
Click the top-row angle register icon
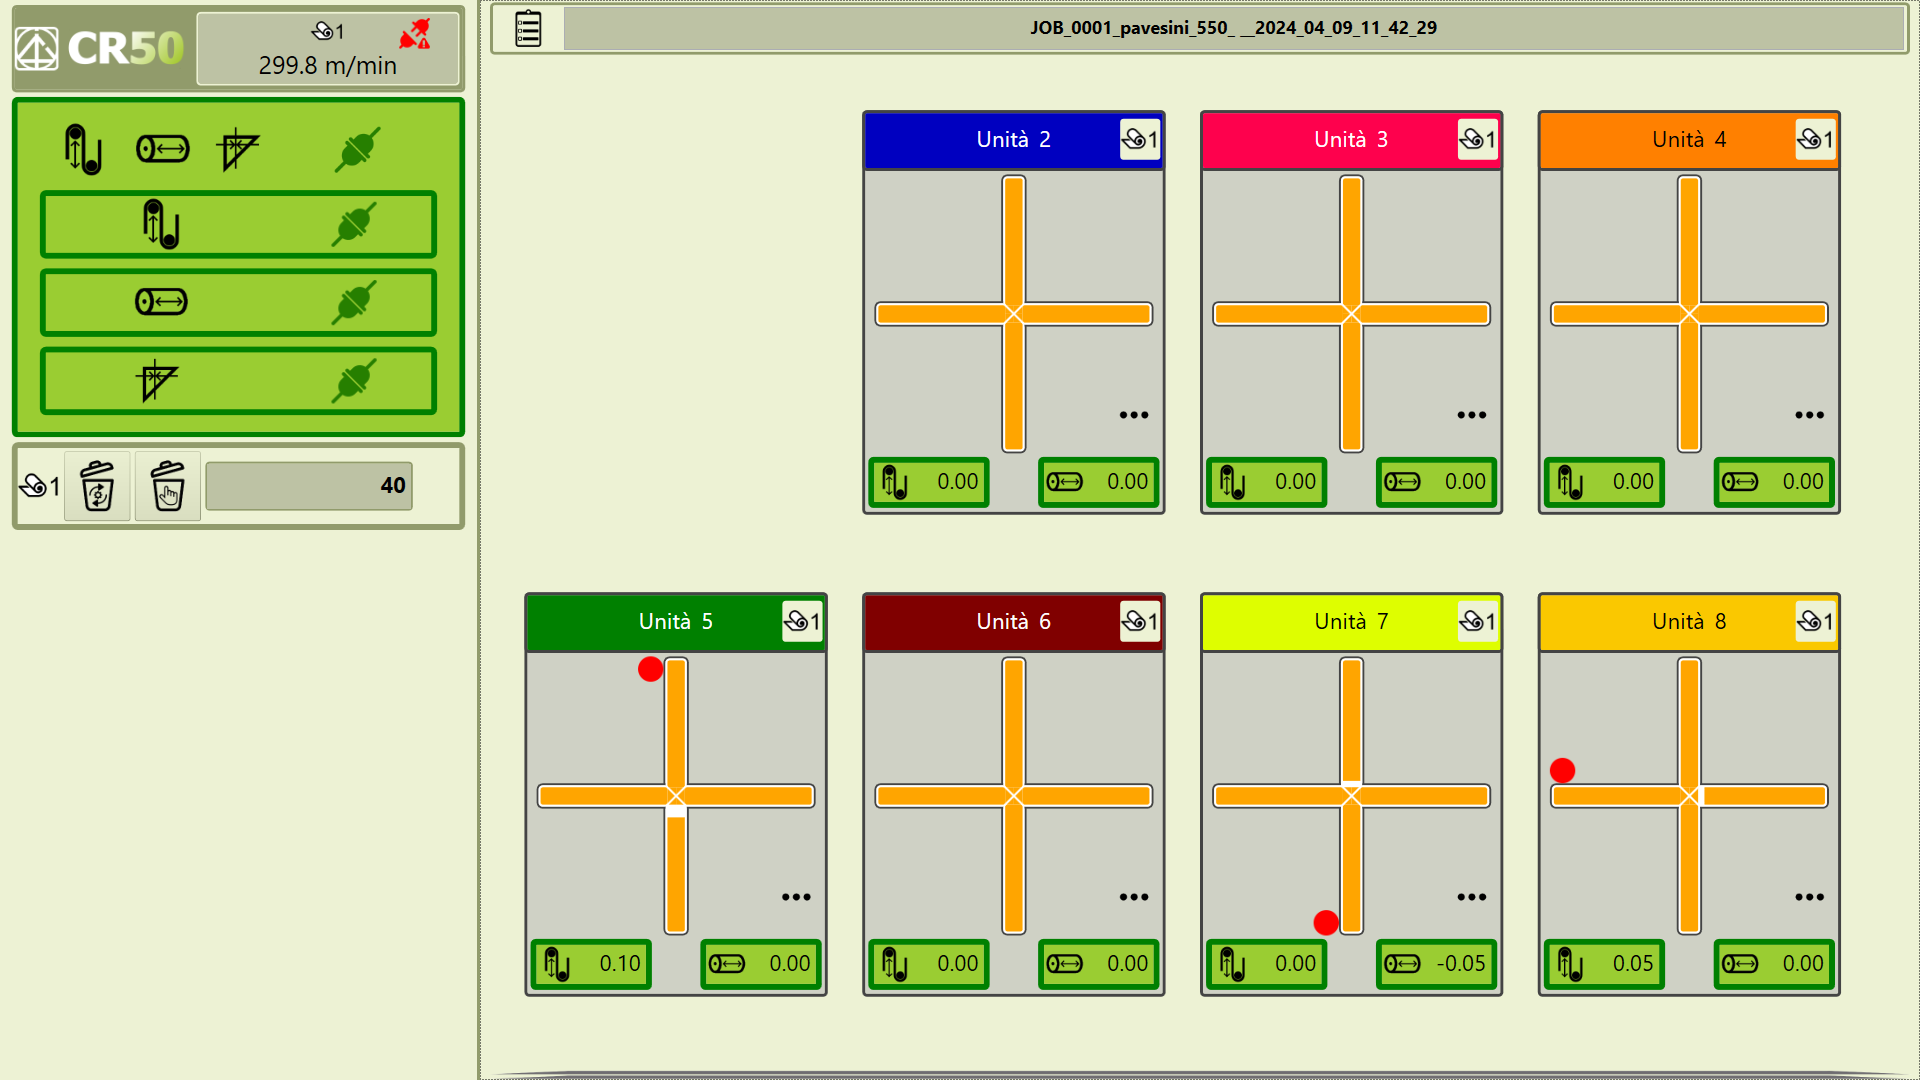(x=237, y=149)
